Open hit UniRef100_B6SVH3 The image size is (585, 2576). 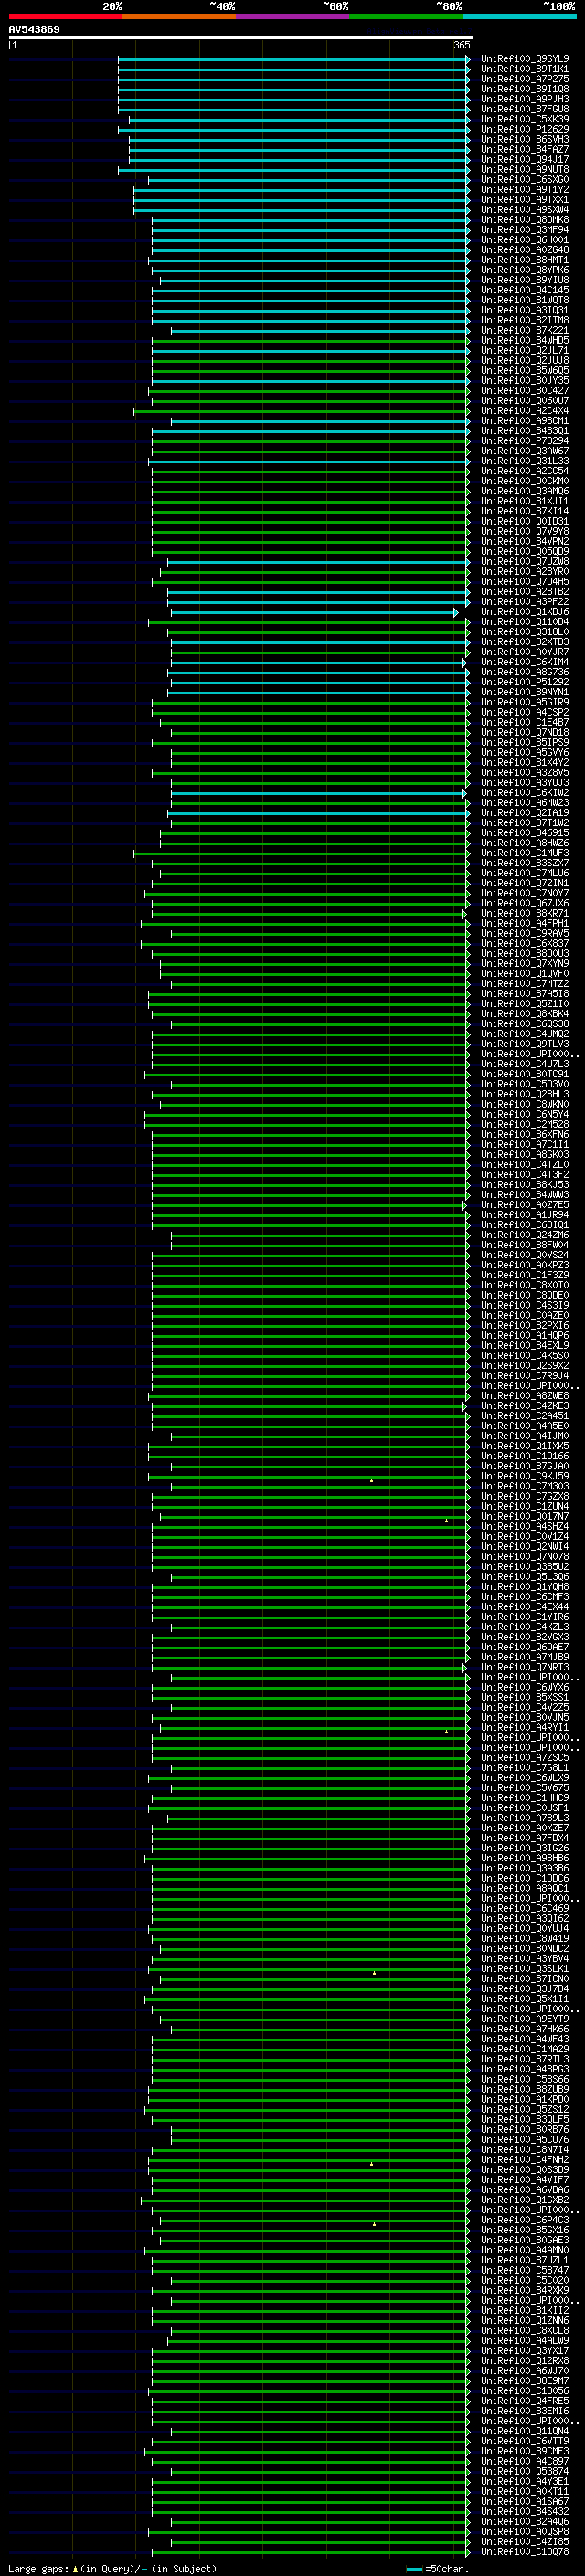pos(525,139)
